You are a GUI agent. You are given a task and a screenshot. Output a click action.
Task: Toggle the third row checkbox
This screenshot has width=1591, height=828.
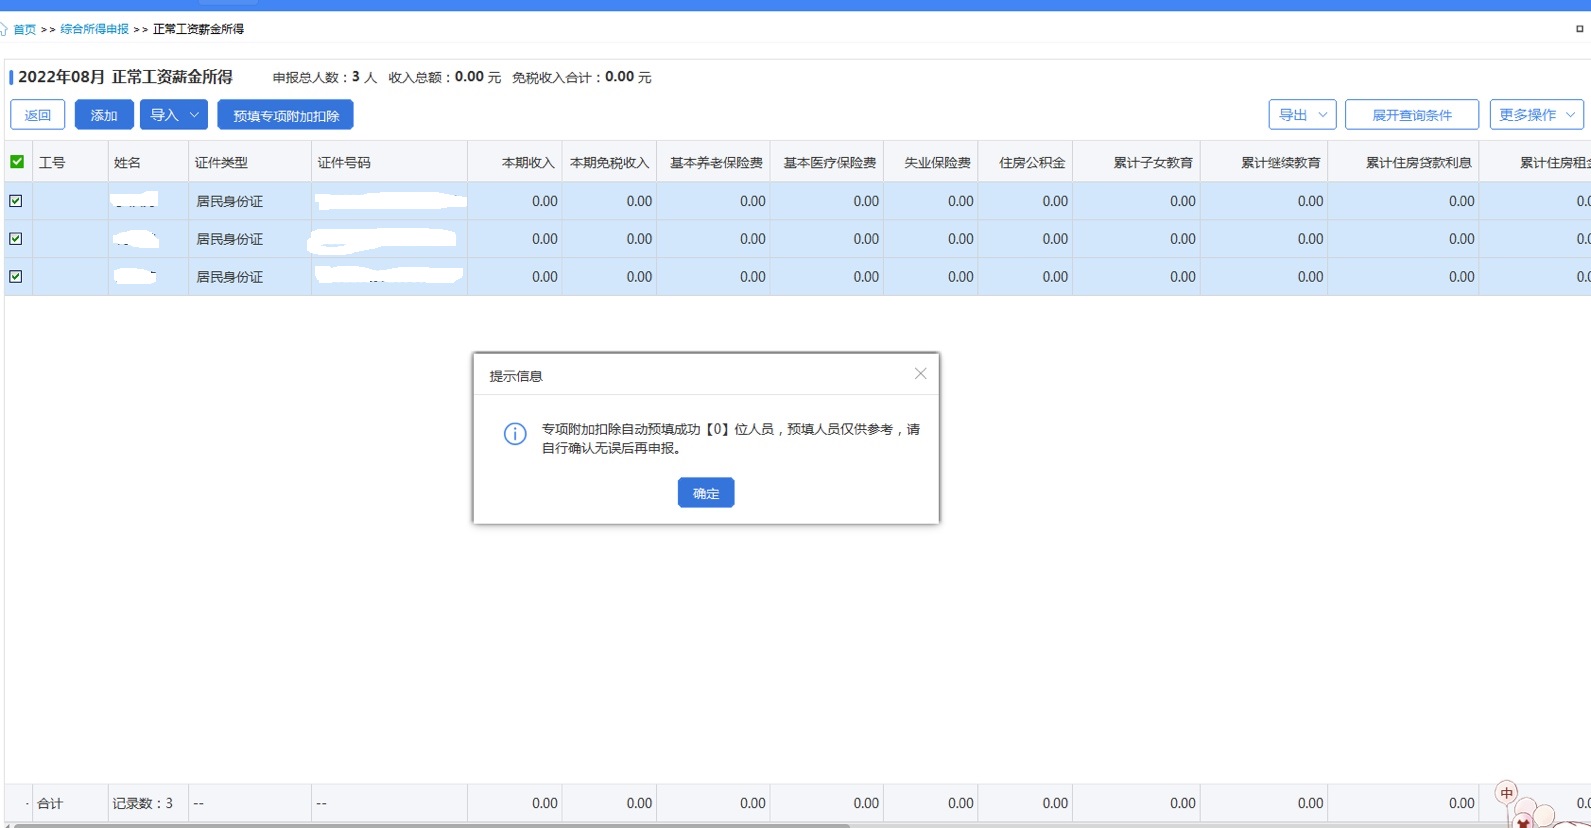tap(16, 277)
